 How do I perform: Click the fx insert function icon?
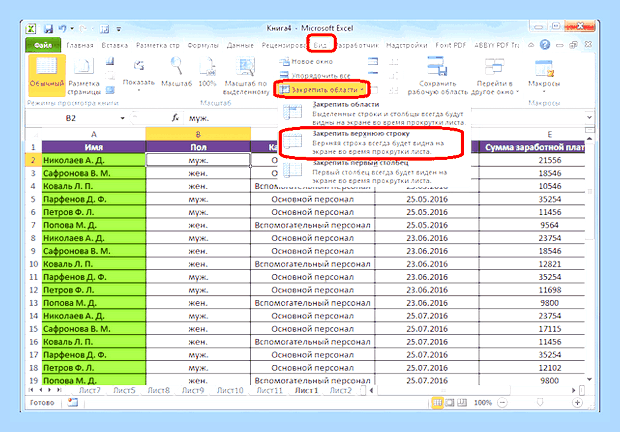(x=175, y=118)
